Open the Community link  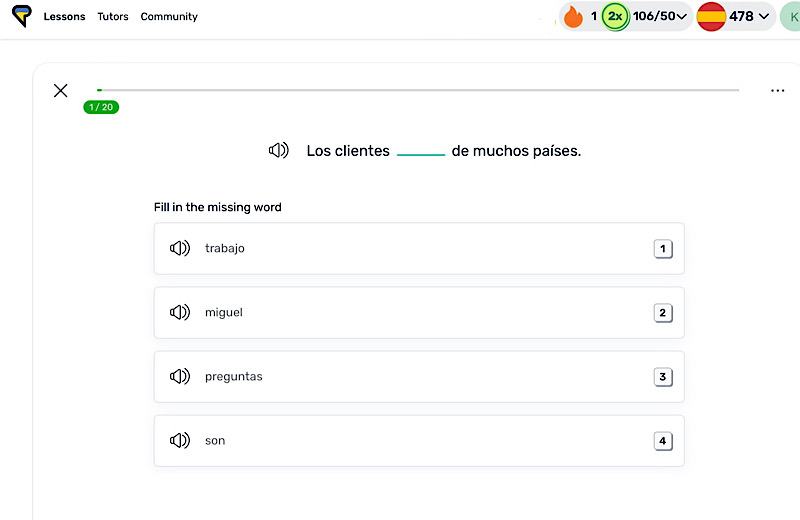point(169,16)
